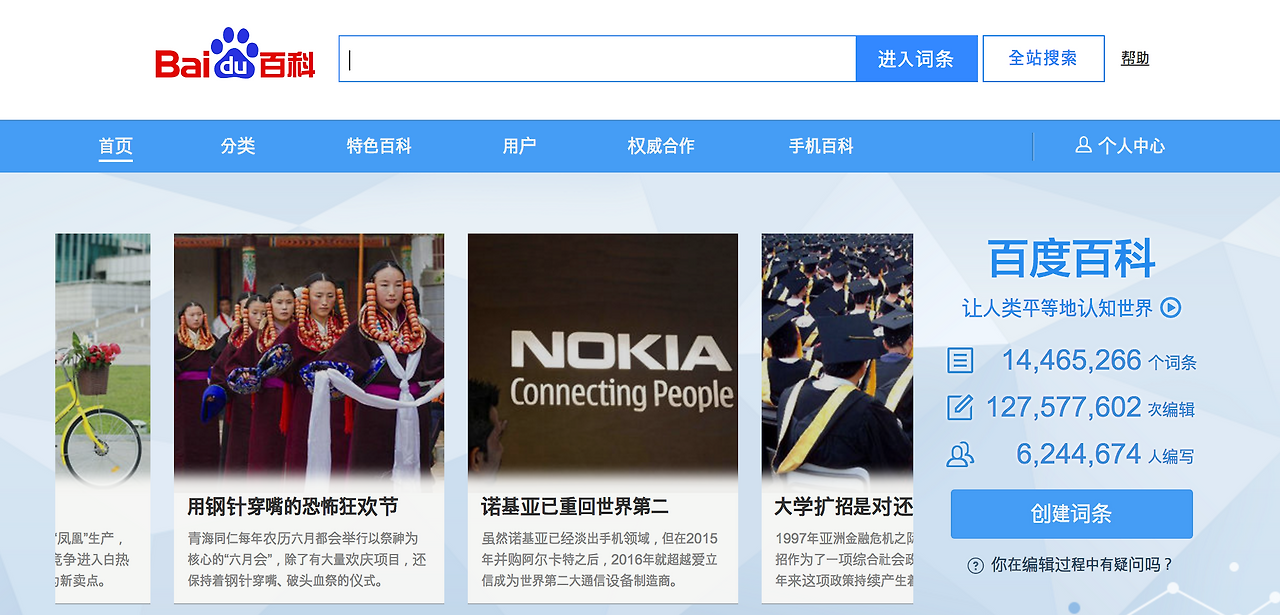Open the graduates in caps photo

coord(837,360)
